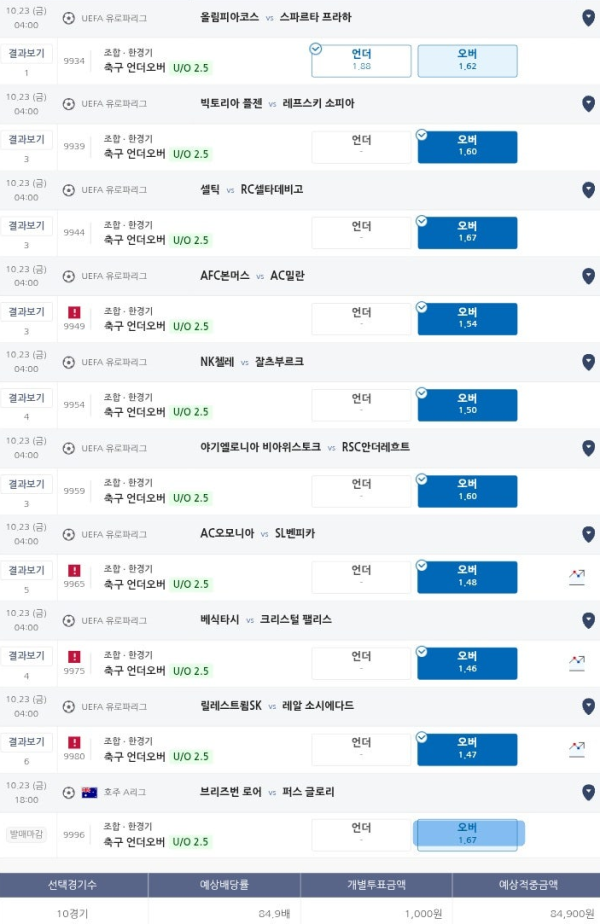
Task: Open odds trend chart for 베식타시 match
Action: (x=577, y=662)
